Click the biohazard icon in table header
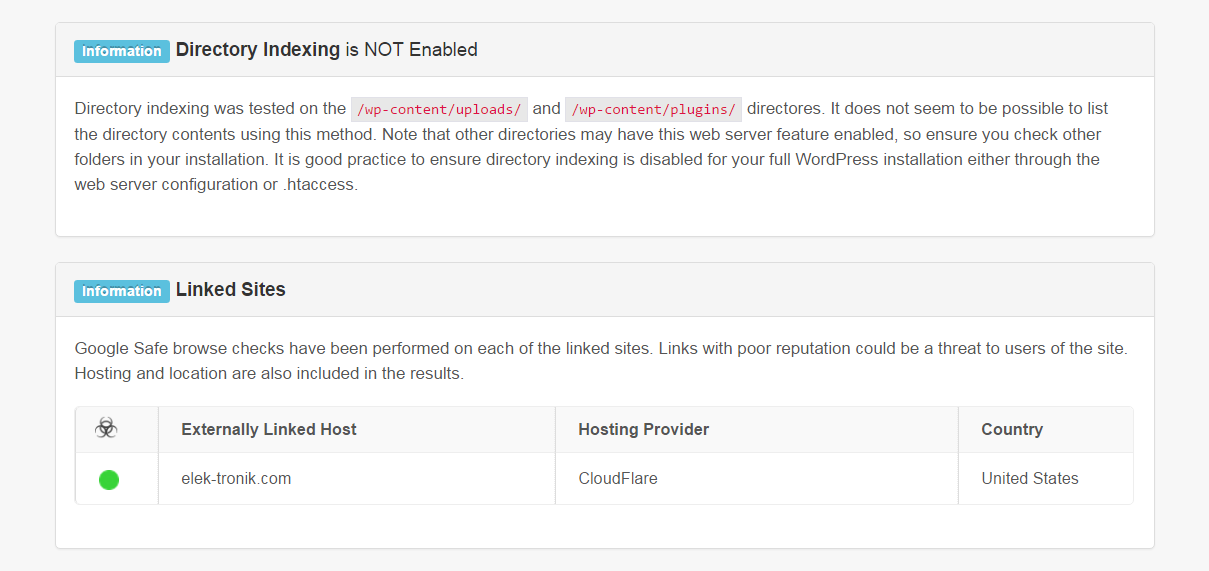 coord(106,429)
